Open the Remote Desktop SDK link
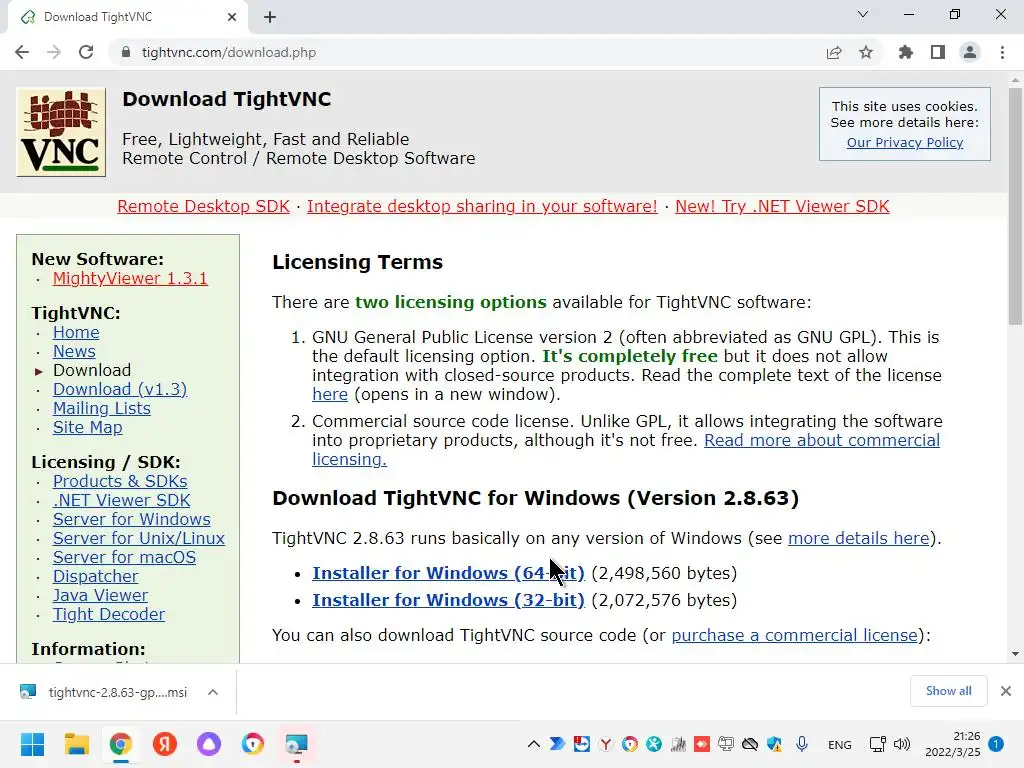The height and width of the screenshot is (768, 1024). pos(203,206)
